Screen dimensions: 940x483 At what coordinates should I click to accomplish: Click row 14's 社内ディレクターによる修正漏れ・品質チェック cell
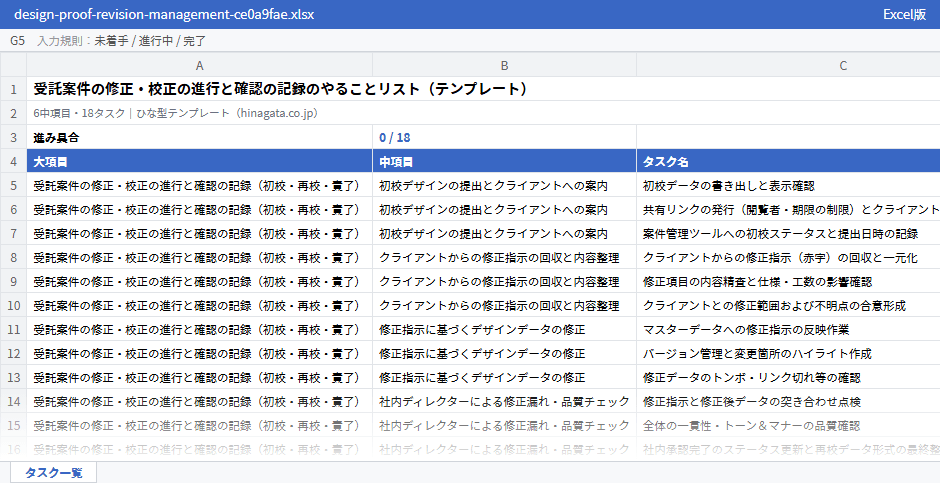pos(504,402)
